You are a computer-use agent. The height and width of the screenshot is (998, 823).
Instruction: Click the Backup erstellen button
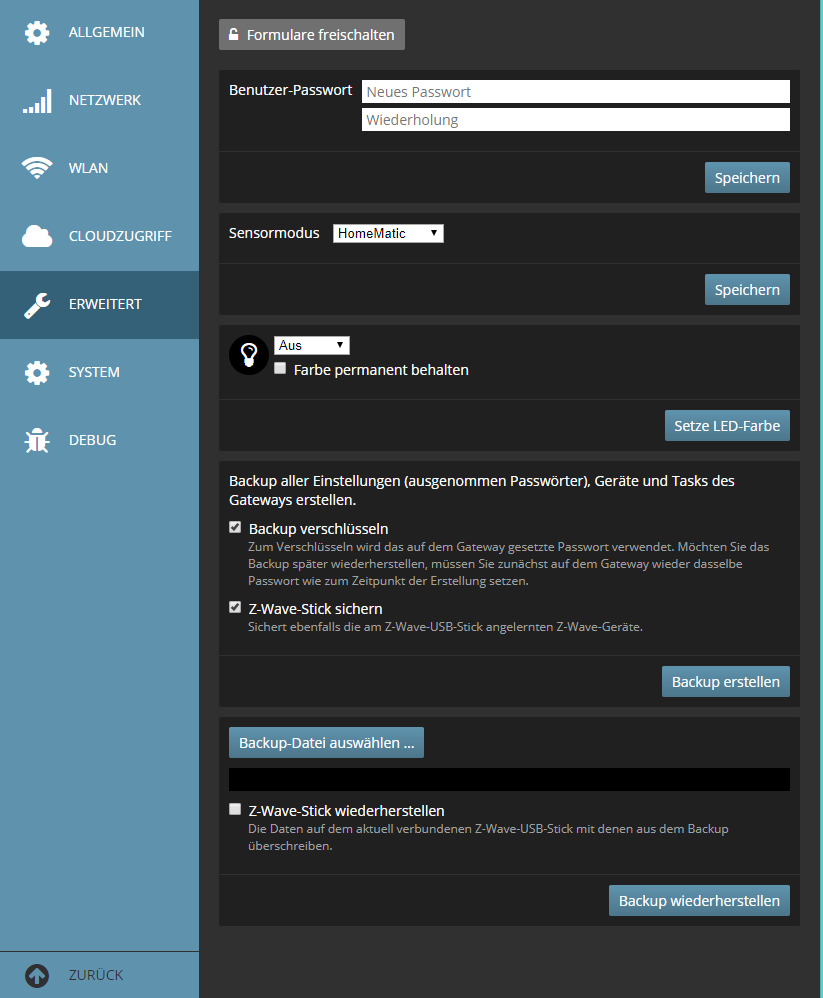725,682
